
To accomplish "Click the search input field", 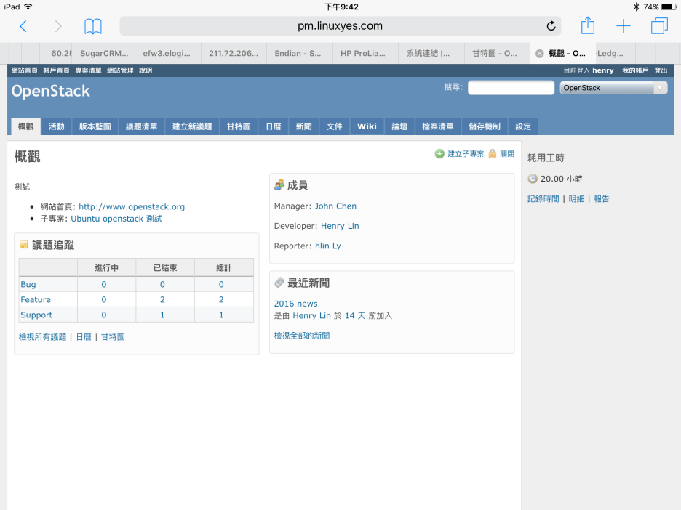I will (x=511, y=87).
